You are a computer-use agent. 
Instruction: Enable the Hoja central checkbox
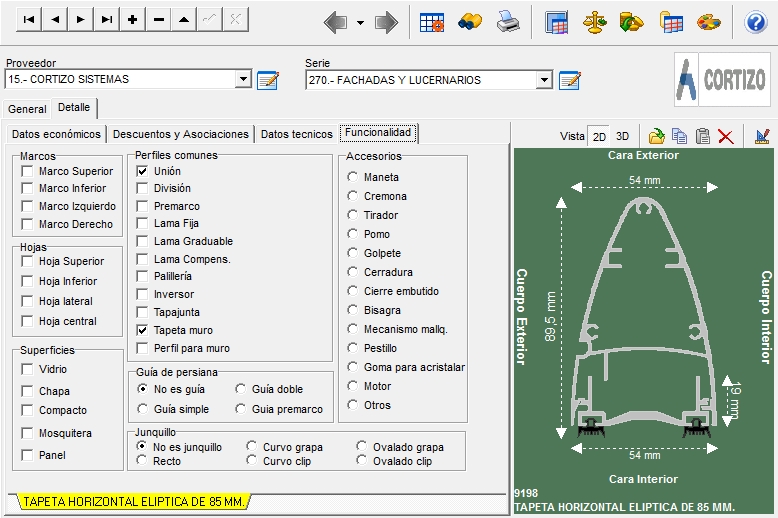(27, 322)
